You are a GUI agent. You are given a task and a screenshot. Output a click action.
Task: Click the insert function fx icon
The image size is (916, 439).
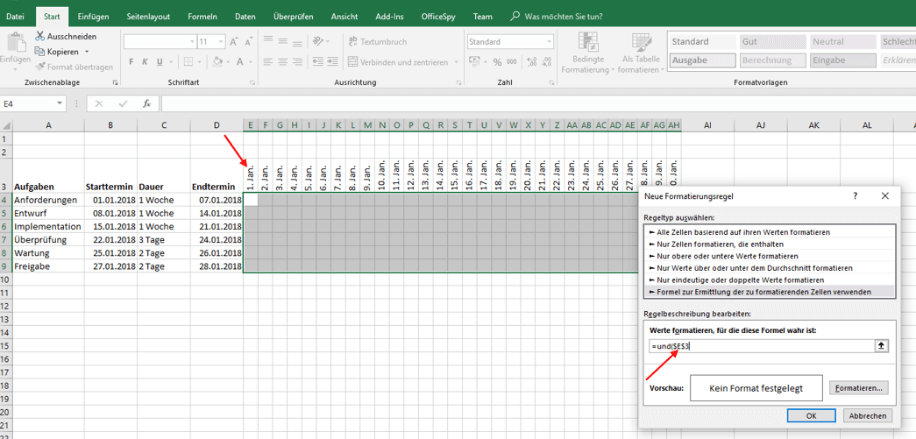pos(146,103)
